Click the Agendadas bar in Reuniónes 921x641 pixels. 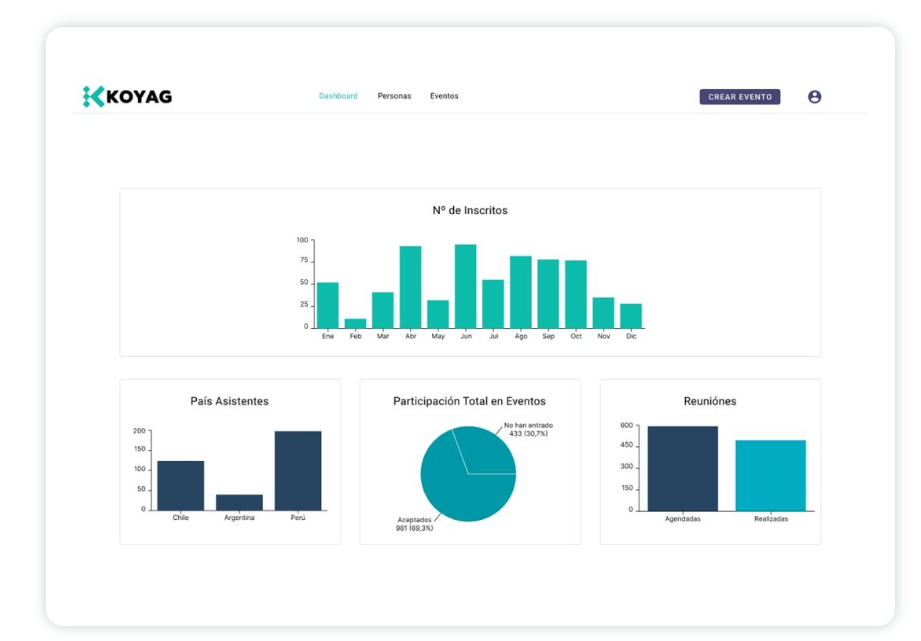click(682, 468)
